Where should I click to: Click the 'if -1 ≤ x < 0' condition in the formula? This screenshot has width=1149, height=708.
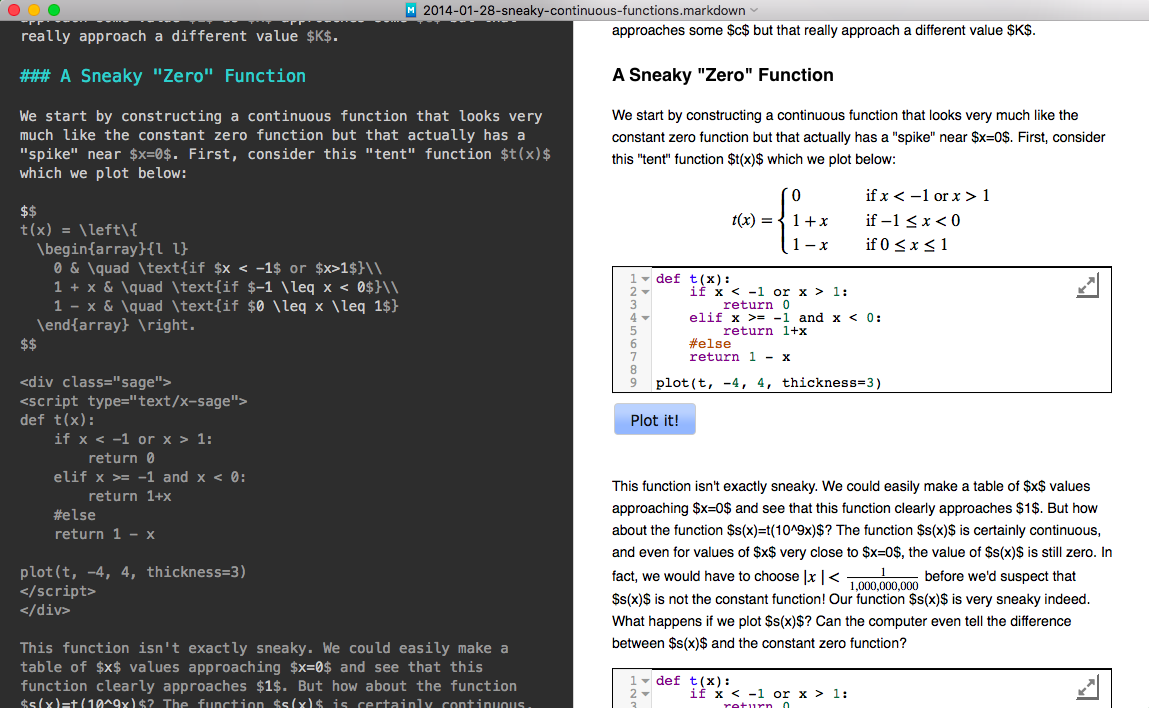912,221
